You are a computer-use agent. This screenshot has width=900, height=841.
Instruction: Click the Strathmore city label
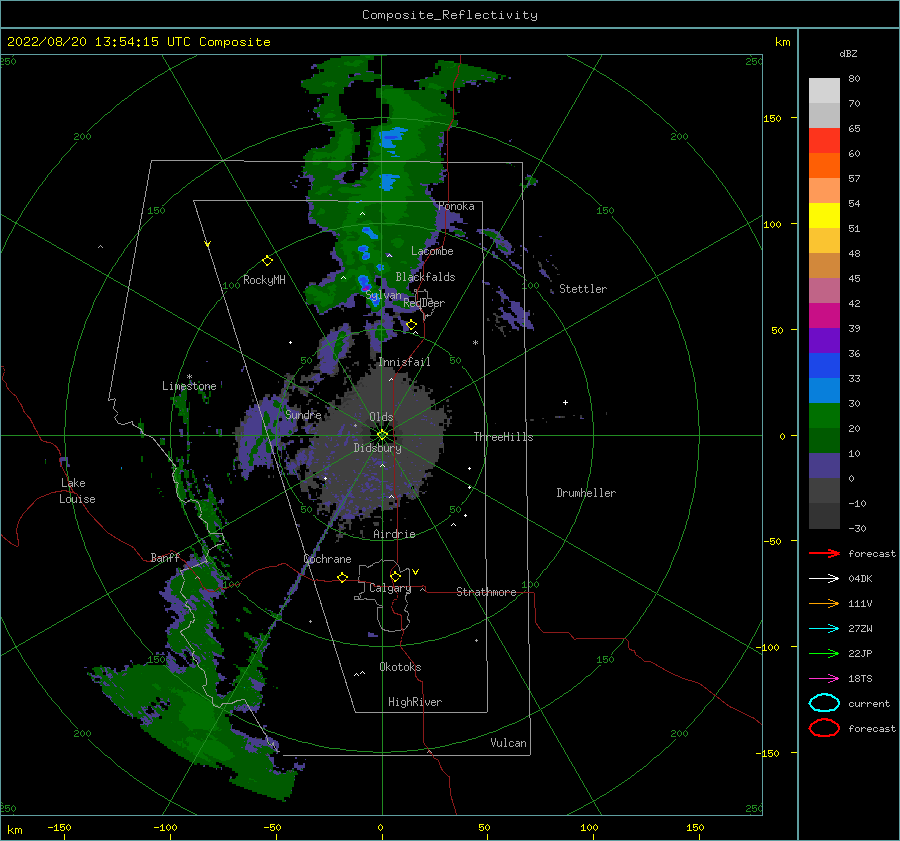[486, 592]
